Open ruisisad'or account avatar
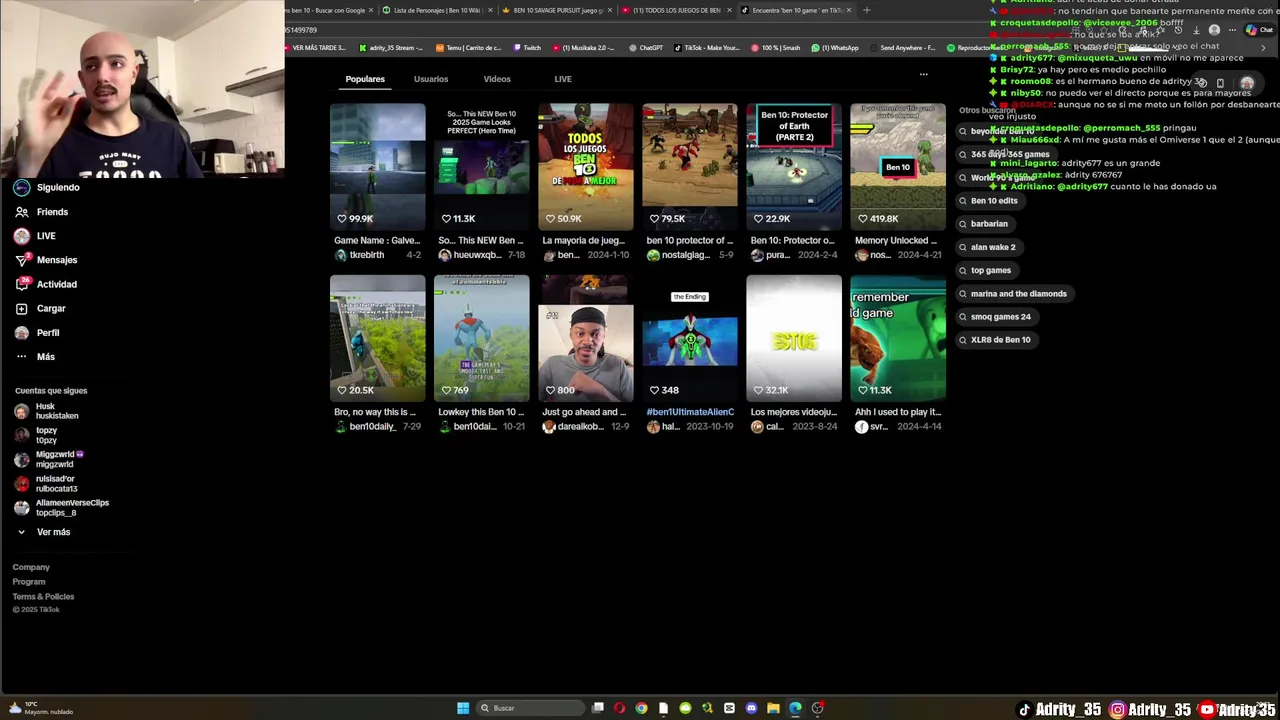 click(x=22, y=484)
